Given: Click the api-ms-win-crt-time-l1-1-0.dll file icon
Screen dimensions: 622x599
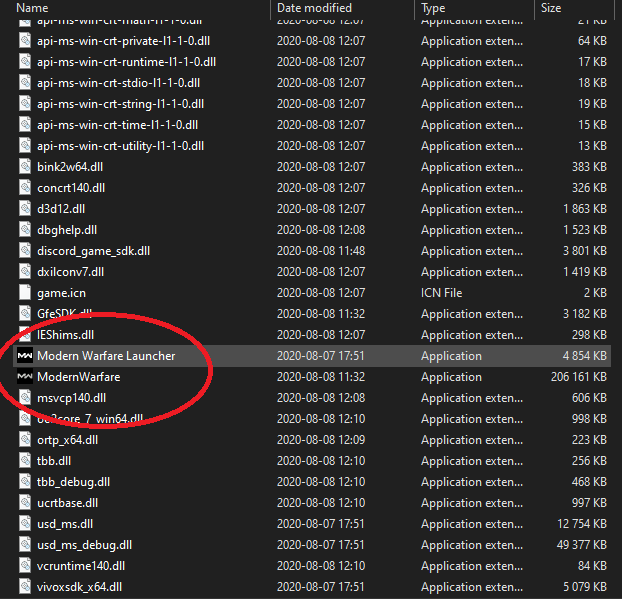Looking at the screenshot, I should [x=25, y=125].
